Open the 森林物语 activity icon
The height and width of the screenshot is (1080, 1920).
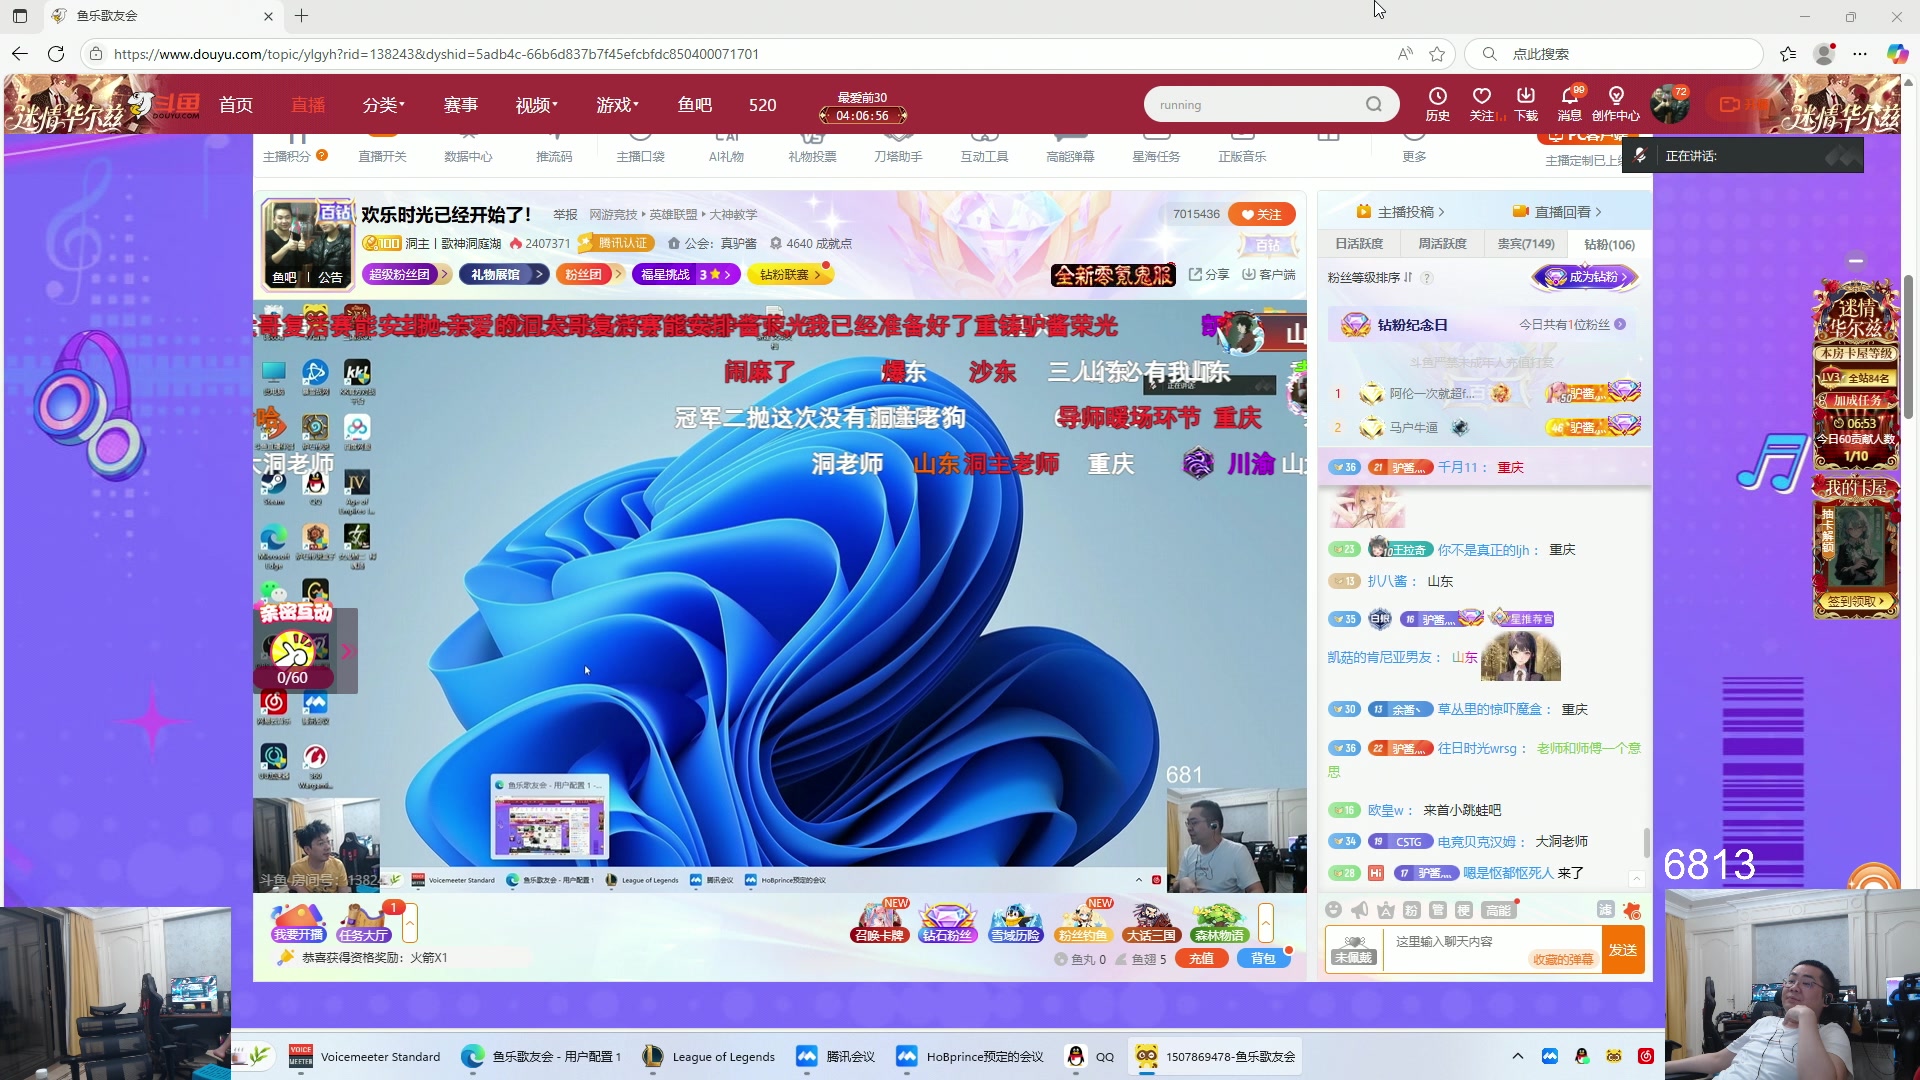point(1218,923)
